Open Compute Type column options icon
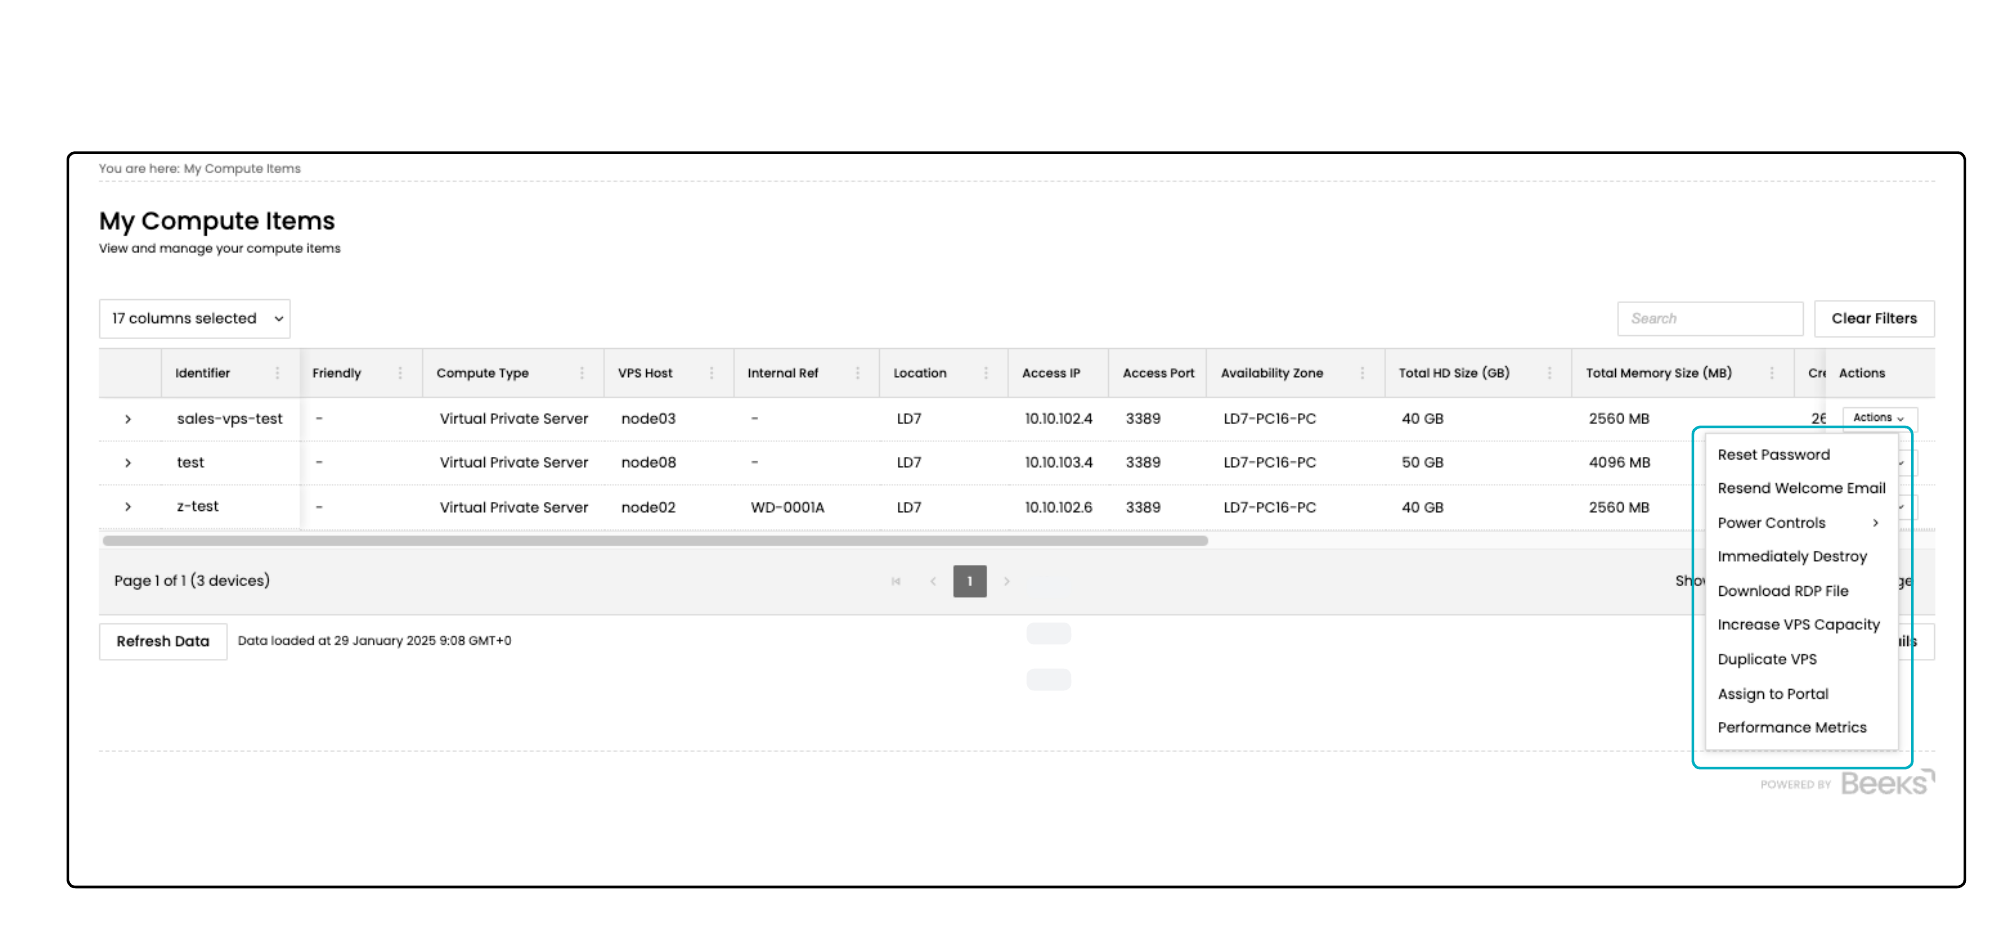 [x=582, y=373]
